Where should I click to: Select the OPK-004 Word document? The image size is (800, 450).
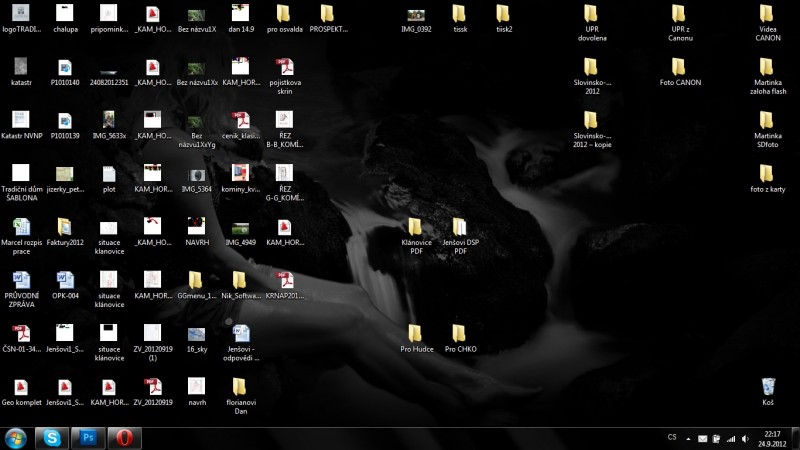(x=65, y=279)
